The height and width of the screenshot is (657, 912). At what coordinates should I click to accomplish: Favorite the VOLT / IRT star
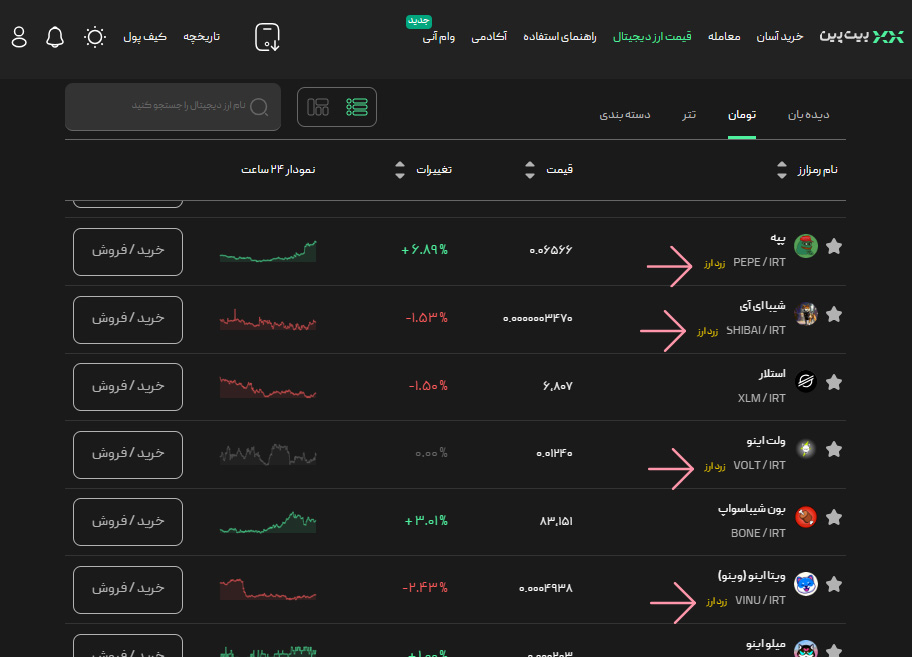tap(834, 449)
